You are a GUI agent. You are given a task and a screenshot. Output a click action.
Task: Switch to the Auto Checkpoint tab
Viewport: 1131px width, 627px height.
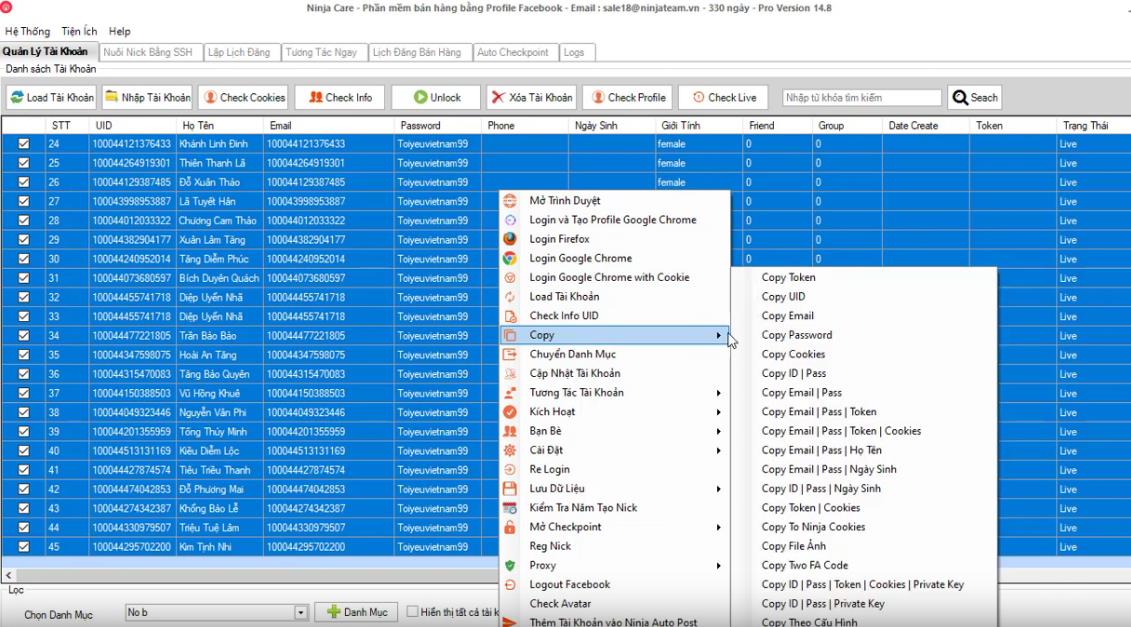(513, 53)
